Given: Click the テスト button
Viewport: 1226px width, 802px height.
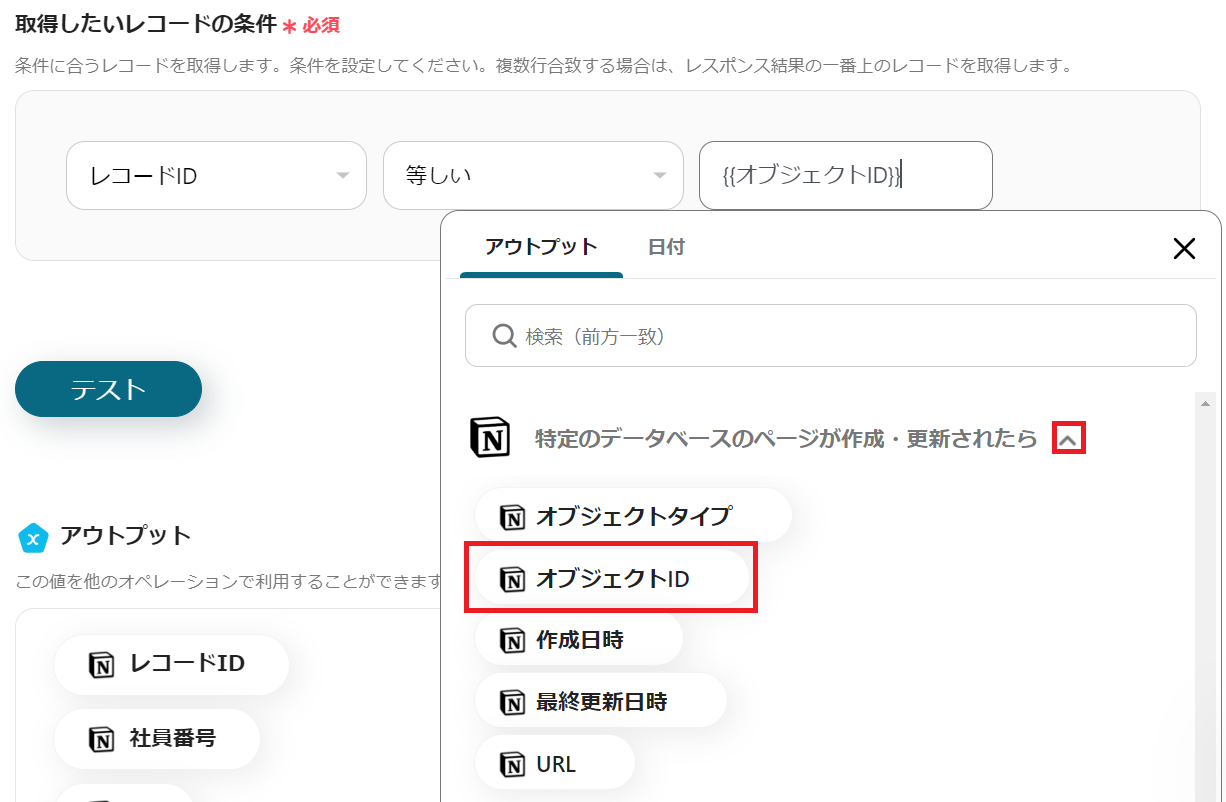Looking at the screenshot, I should pos(108,389).
